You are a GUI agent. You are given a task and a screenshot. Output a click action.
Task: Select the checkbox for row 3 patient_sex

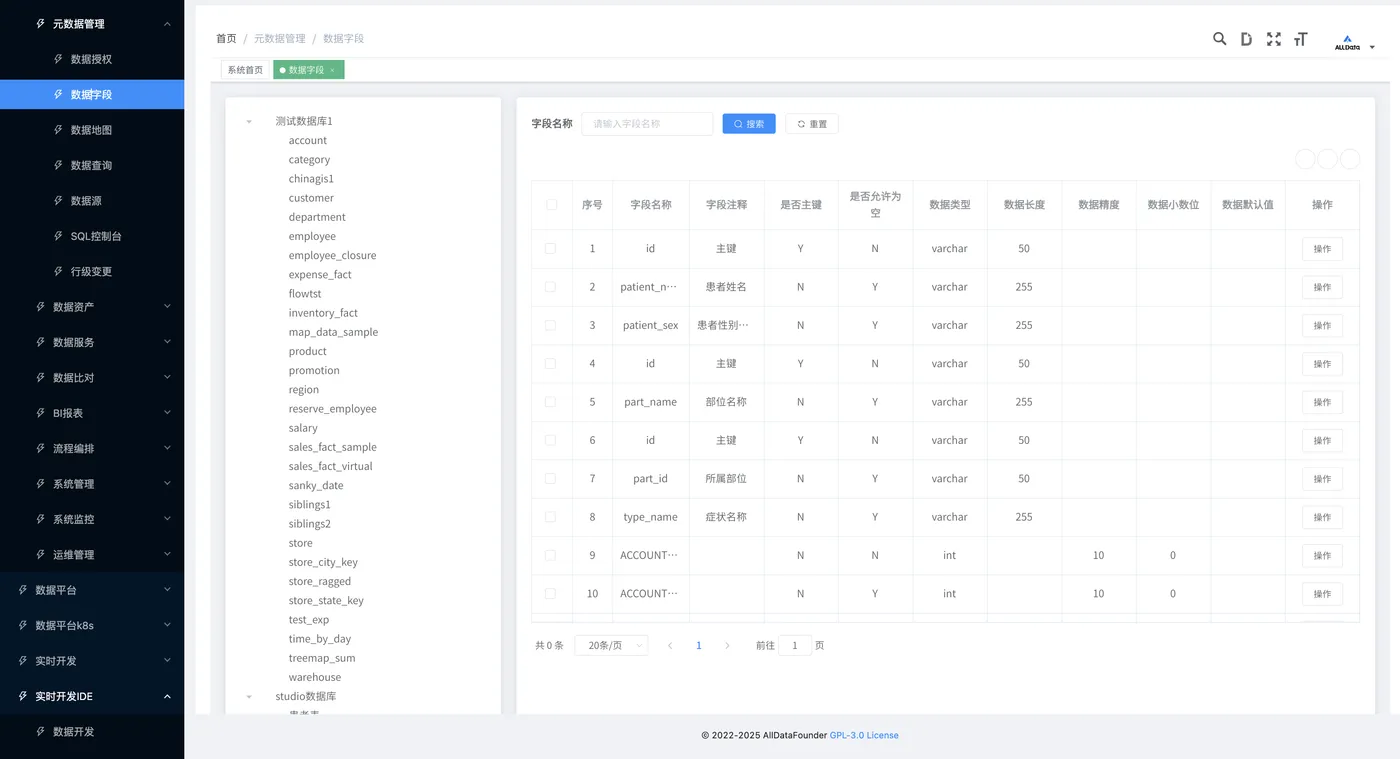tap(550, 325)
